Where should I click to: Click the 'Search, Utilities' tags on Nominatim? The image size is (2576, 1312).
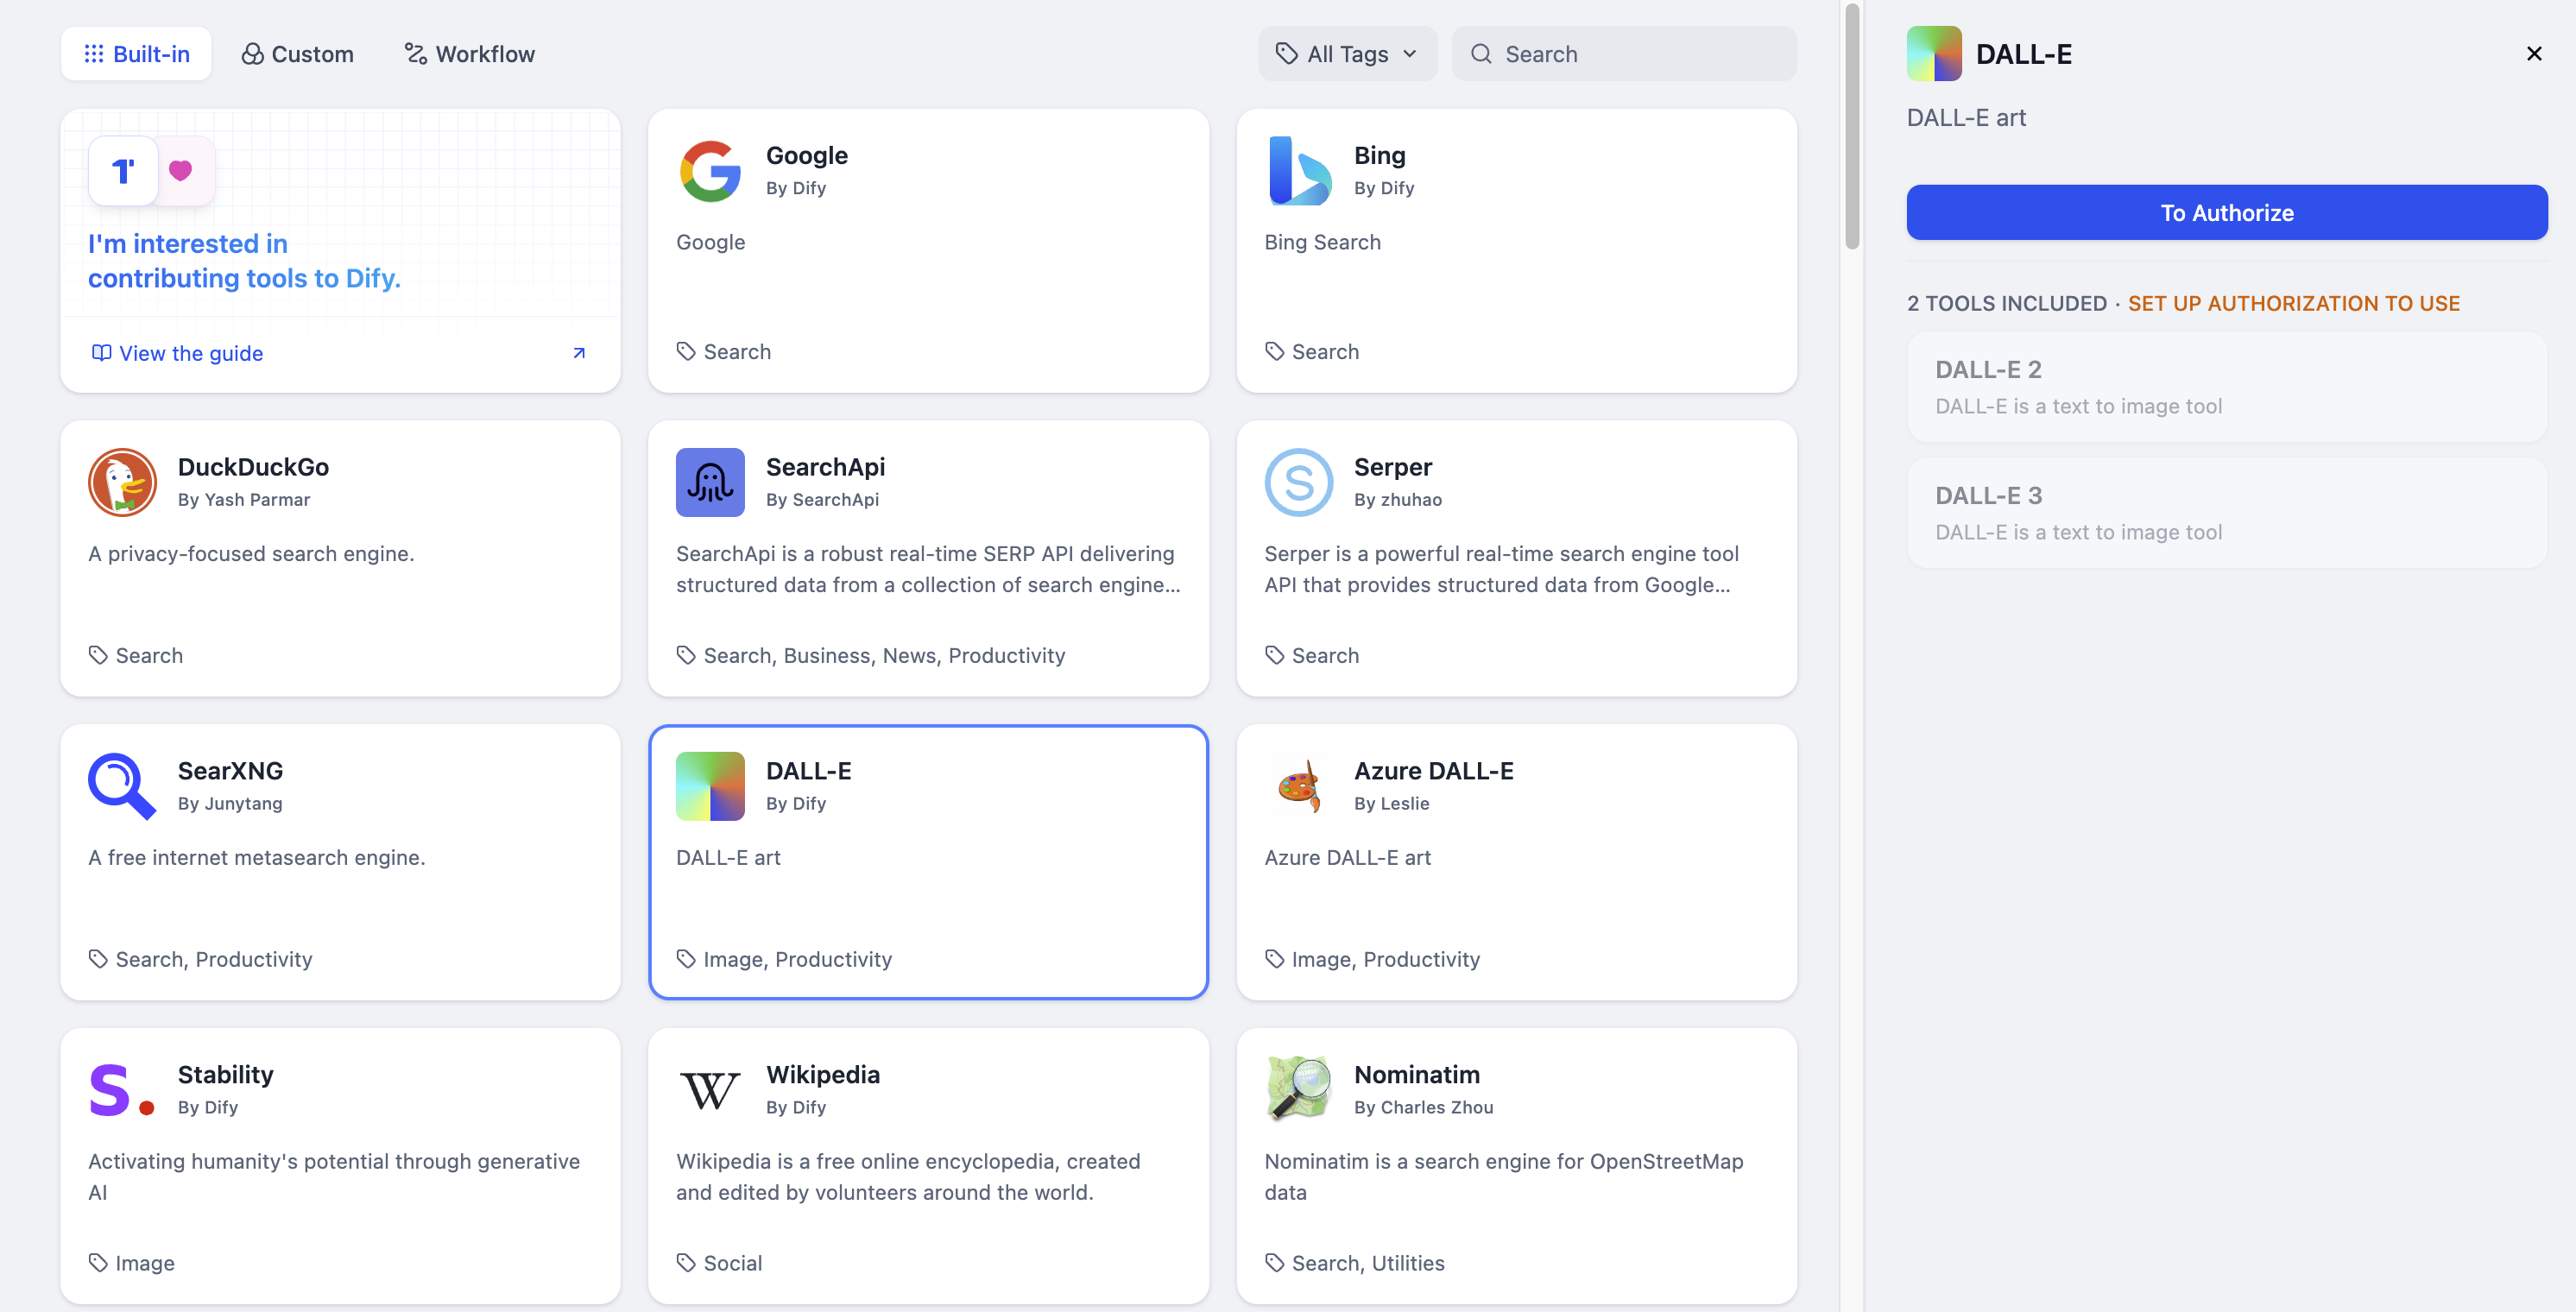click(1368, 1262)
